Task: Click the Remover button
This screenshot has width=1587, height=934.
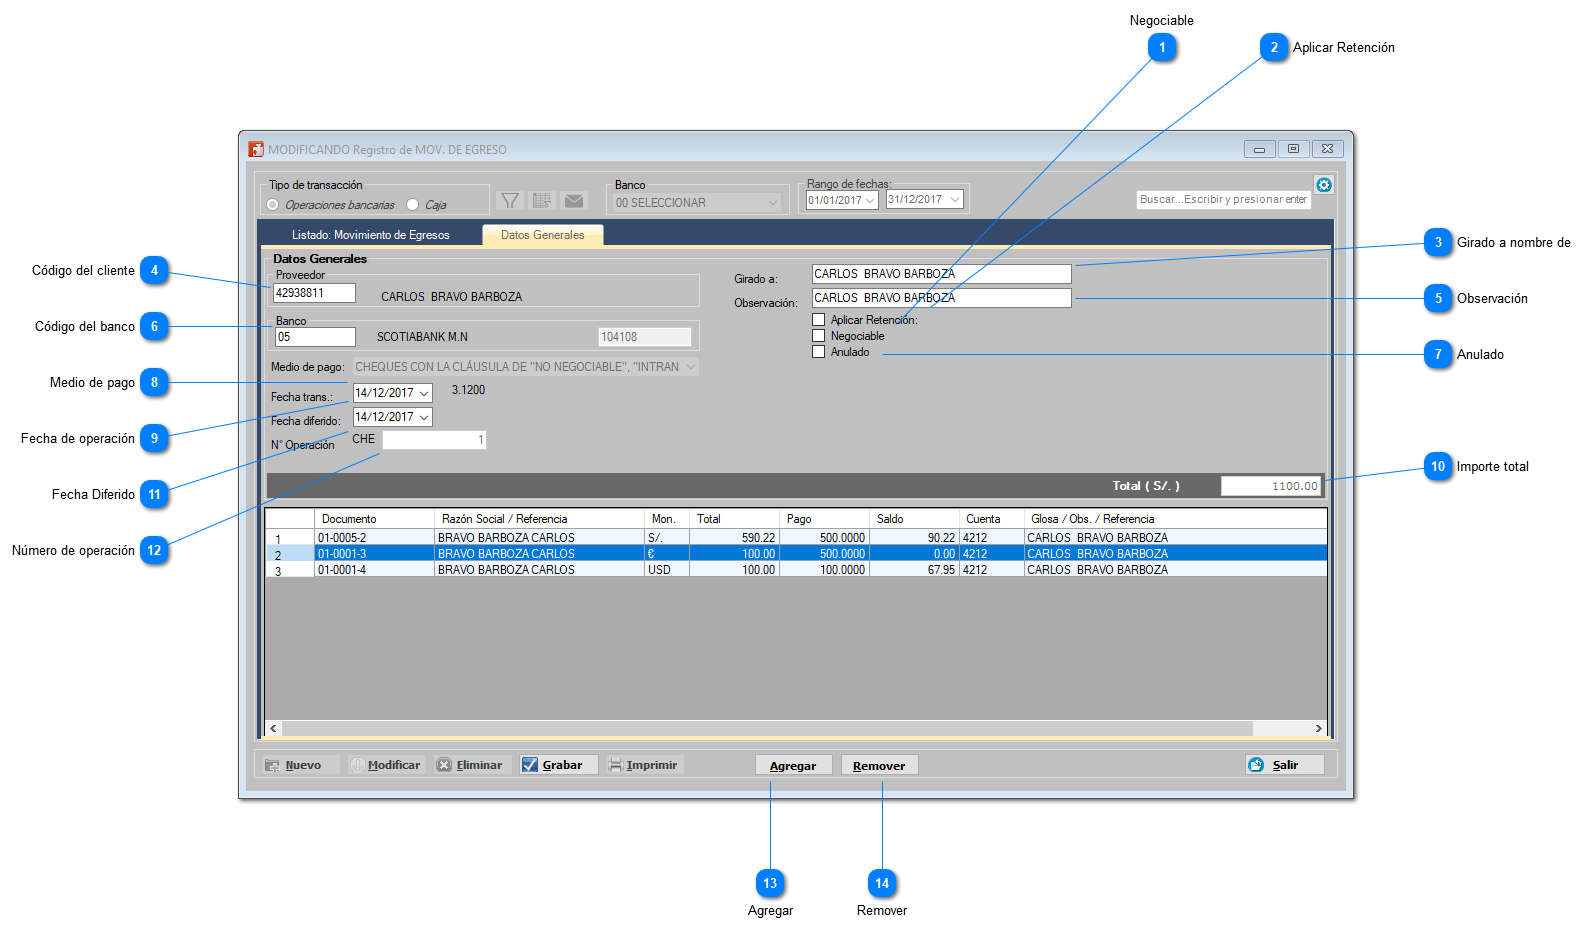Action: pyautogui.click(x=879, y=766)
